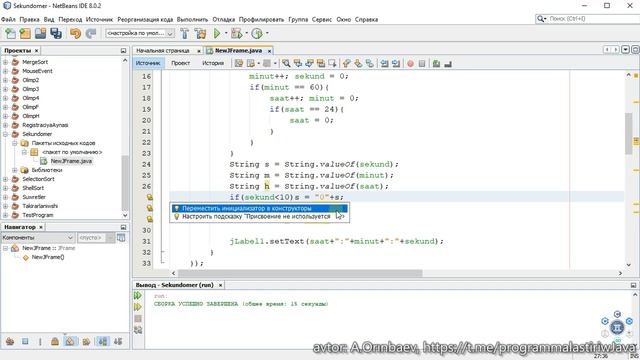Switch to Проект design view
640x360 pixels.
point(180,63)
